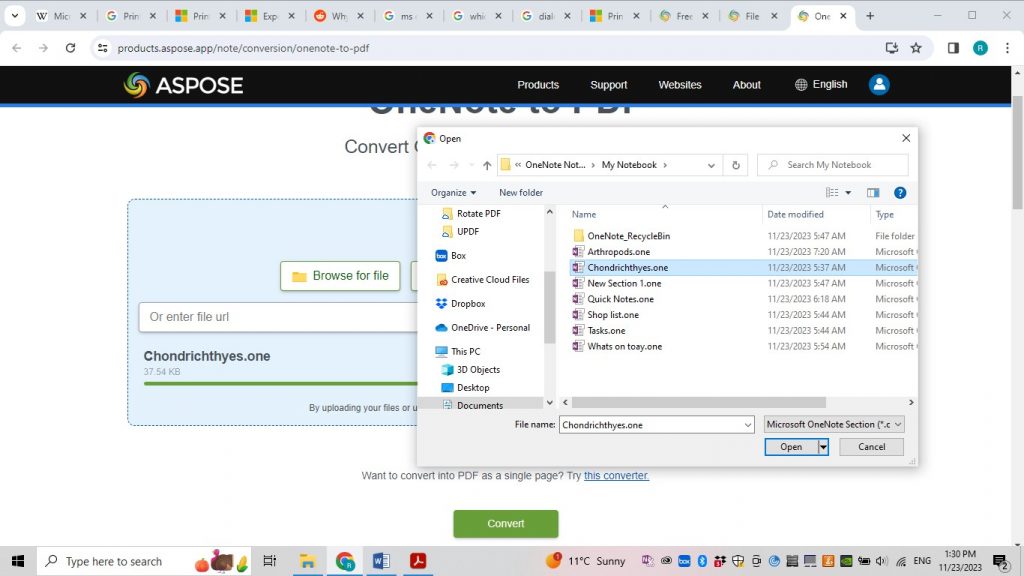The height and width of the screenshot is (576, 1024).
Task: Select Dropbox from the navigation pane
Action: (x=470, y=303)
